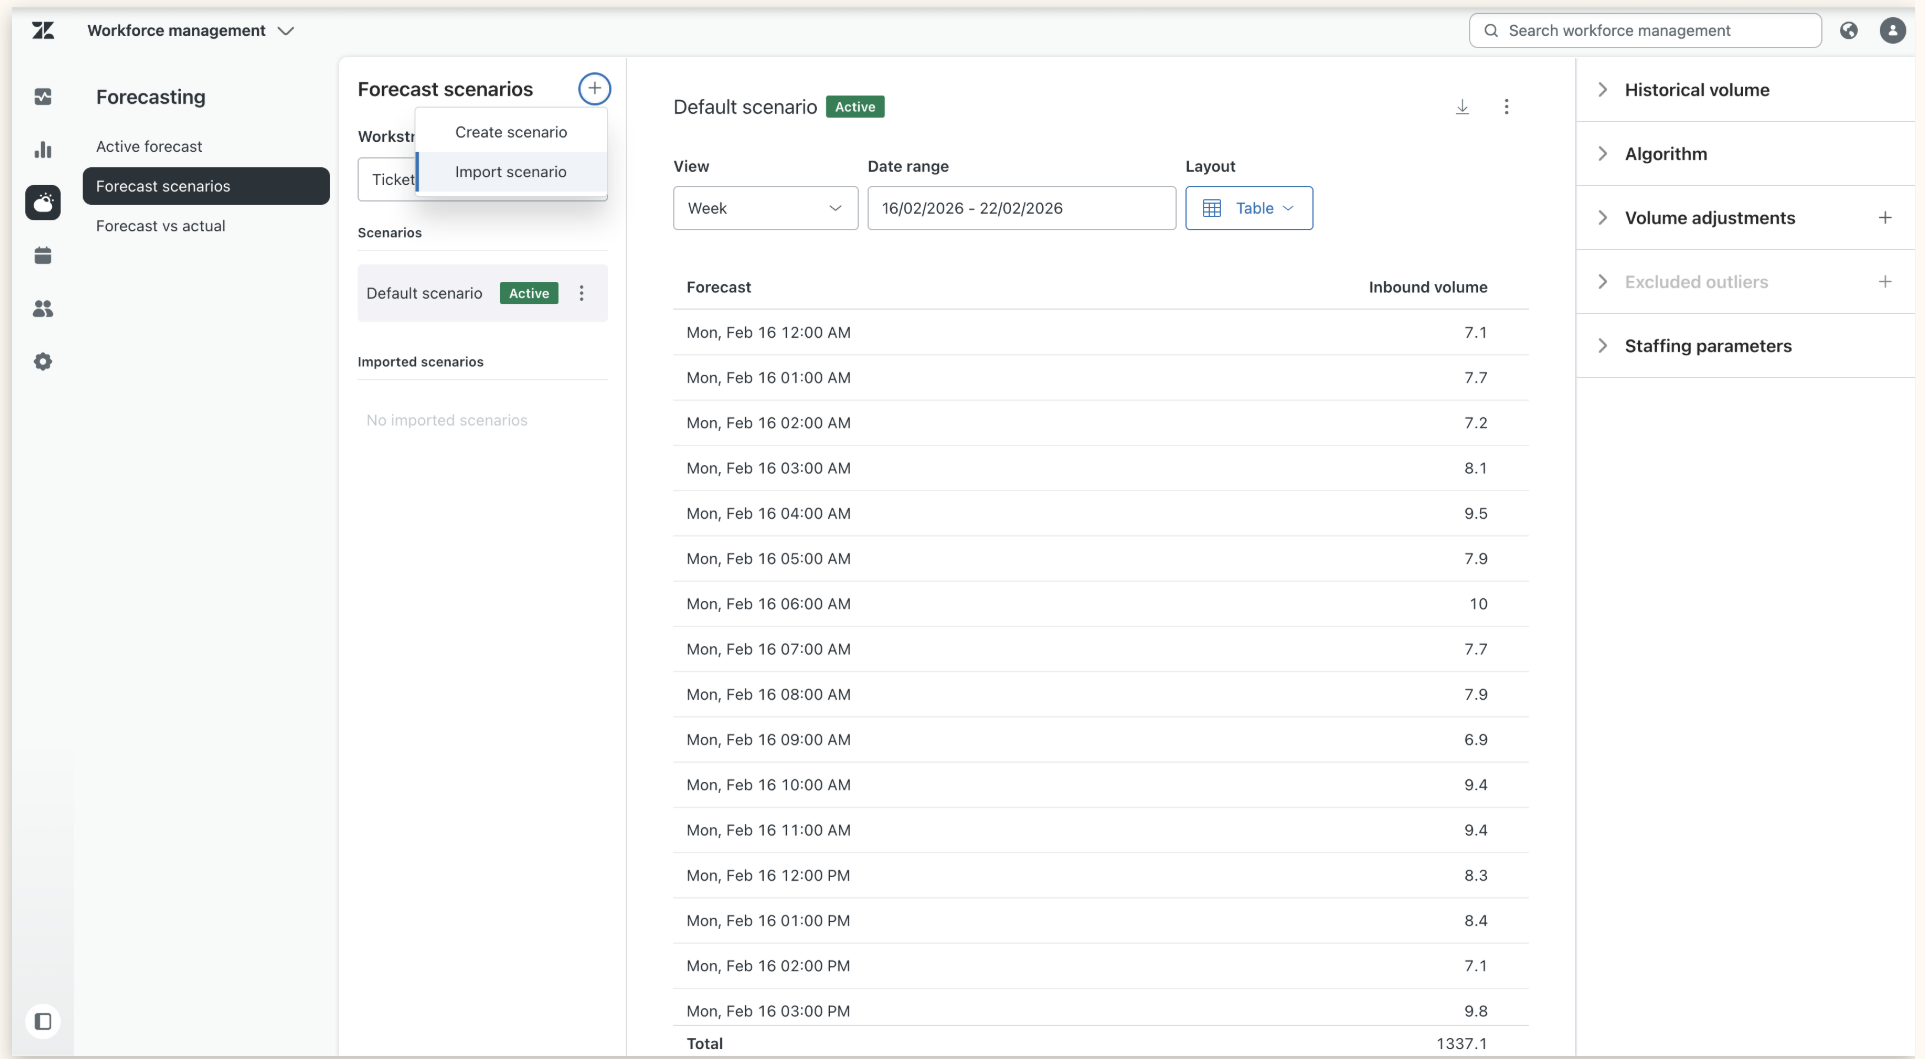The image size is (1925, 1059).
Task: Add a volume adjustment with plus
Action: tap(1885, 218)
